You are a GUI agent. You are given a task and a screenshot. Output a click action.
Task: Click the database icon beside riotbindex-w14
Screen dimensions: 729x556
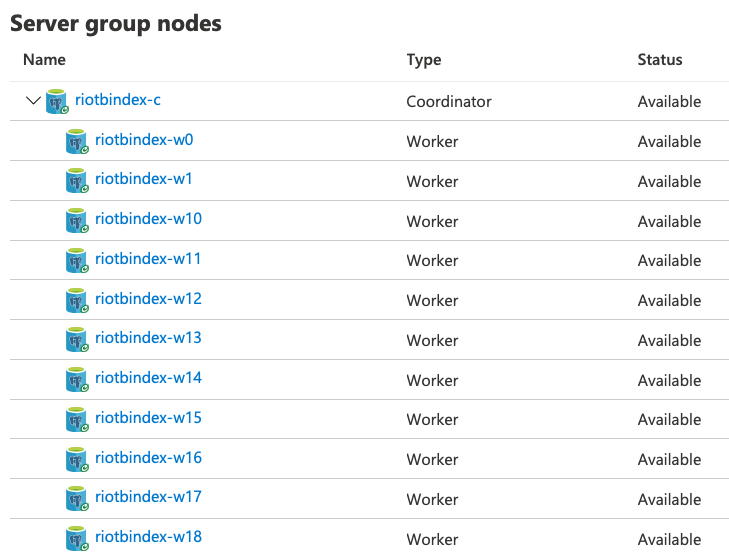77,380
